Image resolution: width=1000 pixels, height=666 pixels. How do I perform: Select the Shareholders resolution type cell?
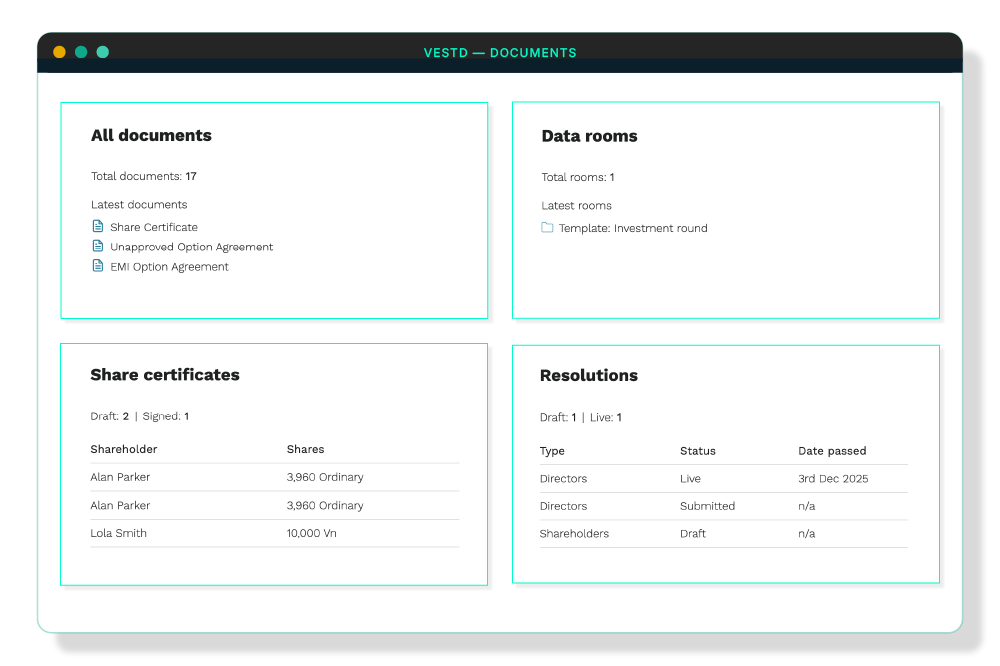coord(575,533)
